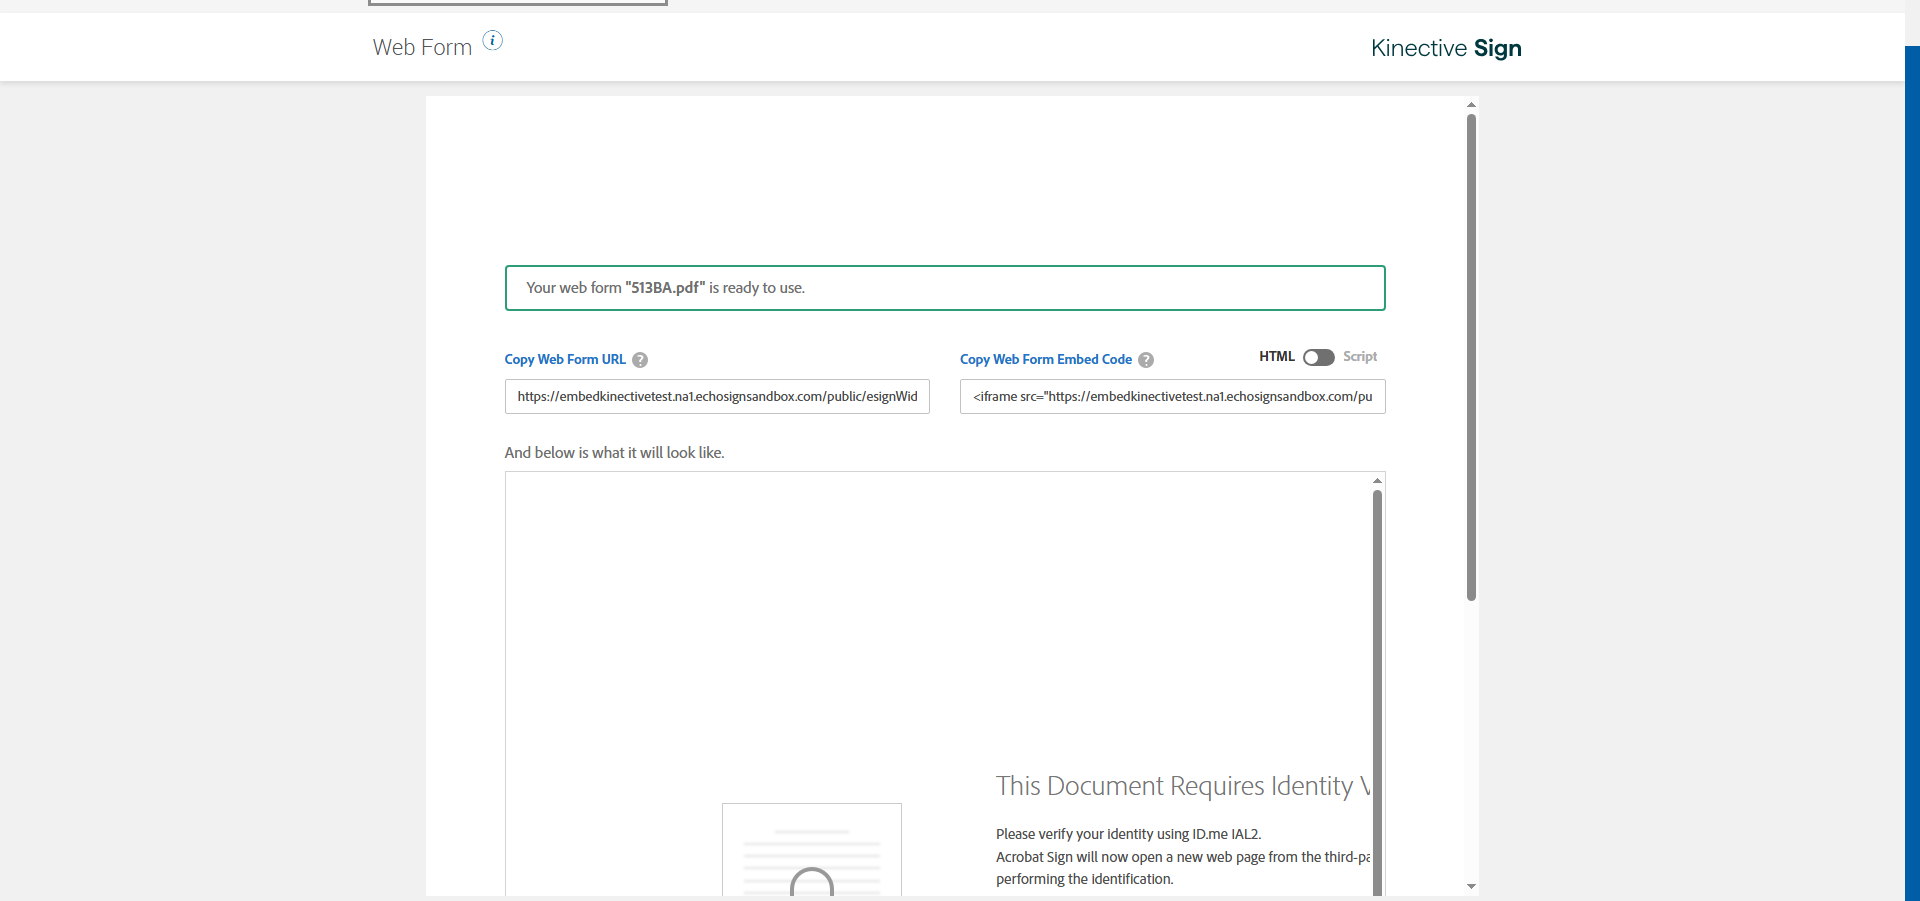
Task: Click the outer panel vertical scrollbar thumb
Action: [1471, 357]
